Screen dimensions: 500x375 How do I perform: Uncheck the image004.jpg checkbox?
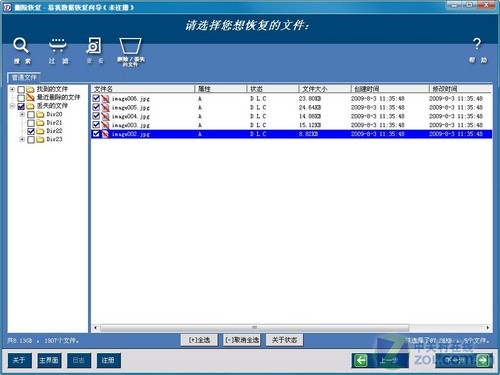coord(96,116)
